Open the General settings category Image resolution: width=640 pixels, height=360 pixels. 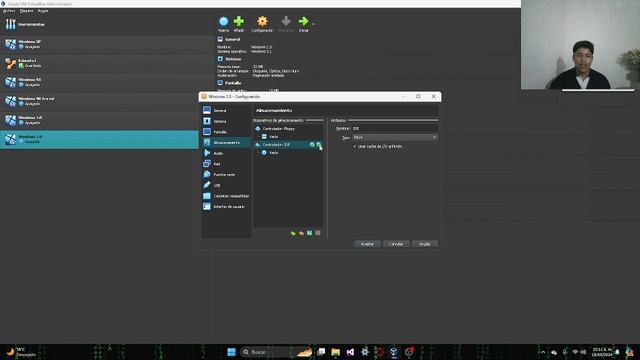click(x=226, y=110)
